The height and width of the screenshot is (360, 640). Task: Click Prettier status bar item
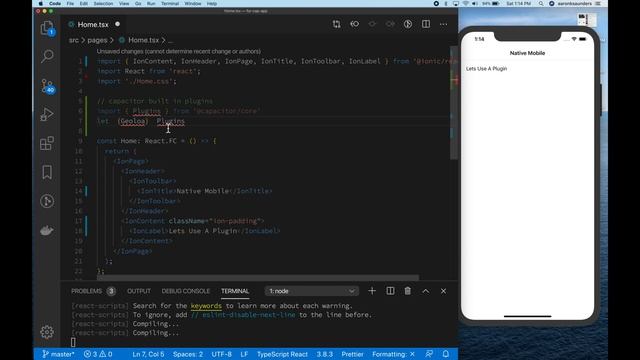(x=352, y=354)
